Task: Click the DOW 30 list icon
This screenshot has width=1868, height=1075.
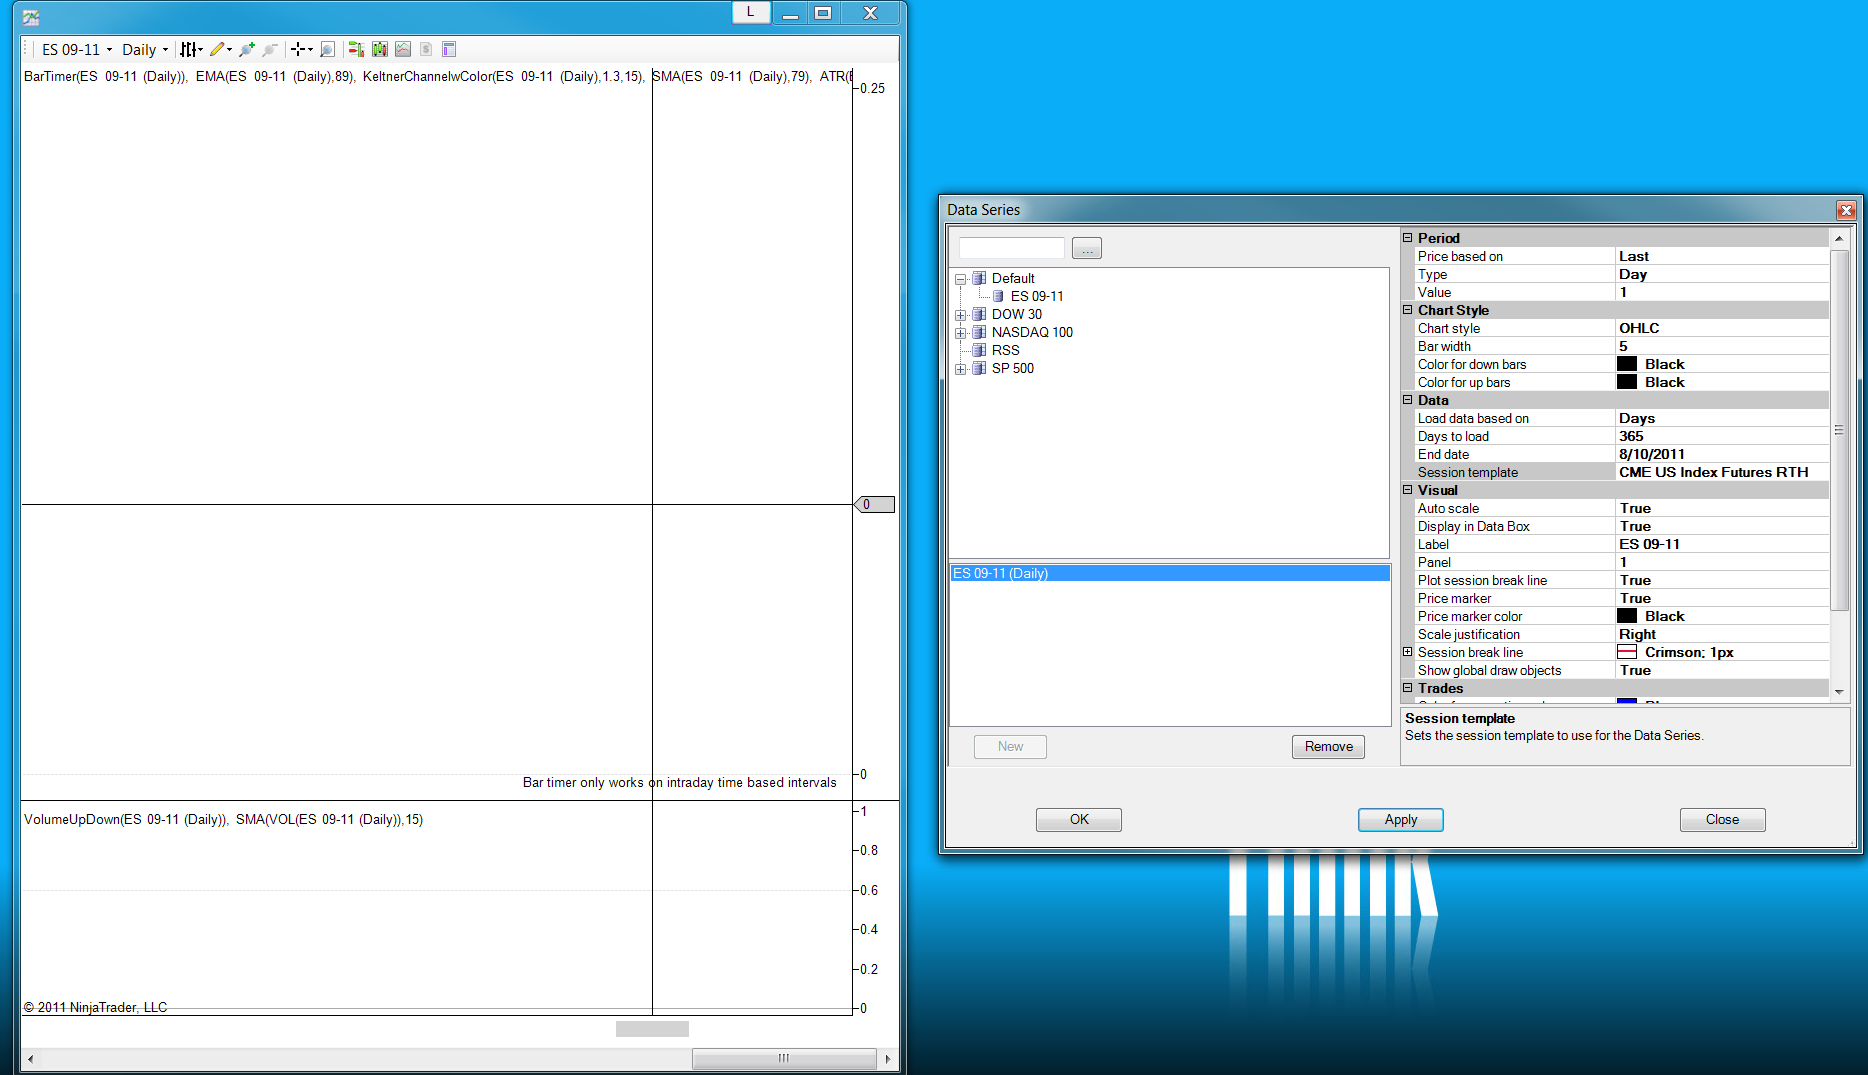Action: click(979, 314)
